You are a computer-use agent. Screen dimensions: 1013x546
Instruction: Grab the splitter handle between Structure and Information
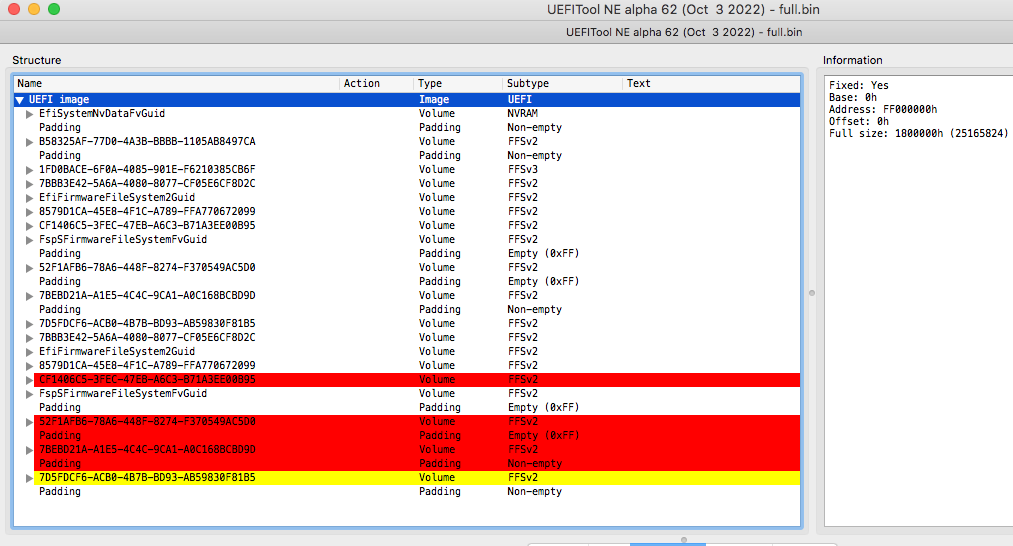(x=812, y=293)
